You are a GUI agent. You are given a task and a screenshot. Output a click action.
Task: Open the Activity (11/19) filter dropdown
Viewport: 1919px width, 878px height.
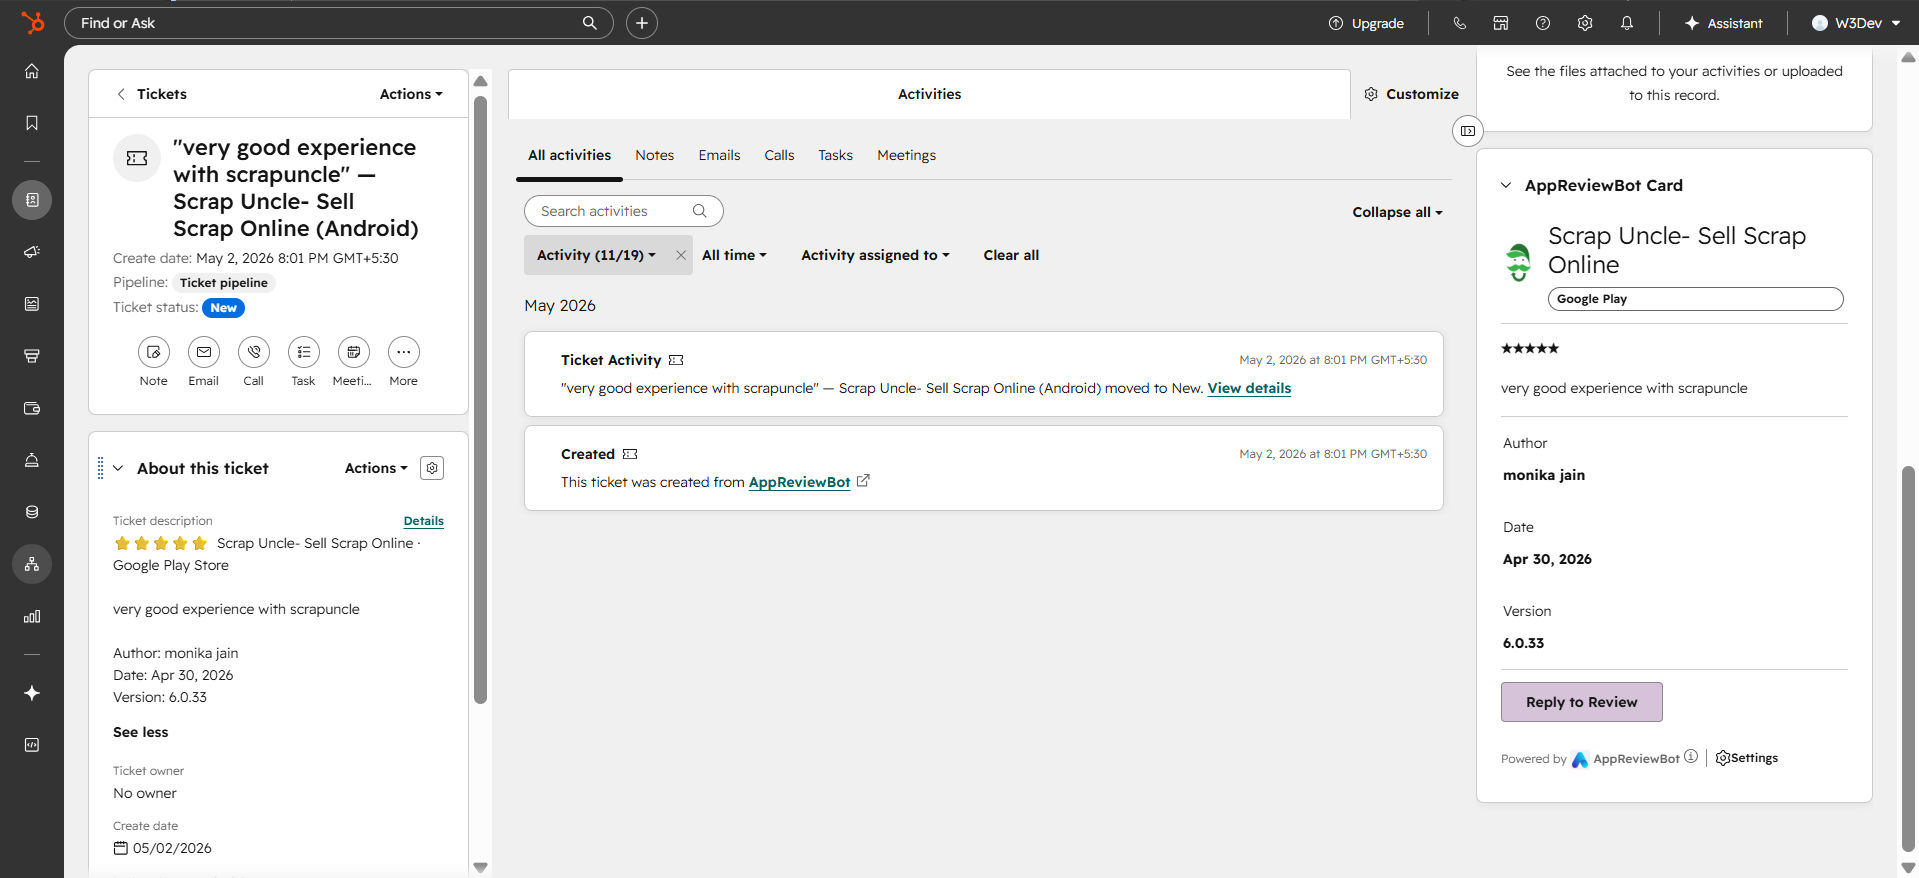(x=596, y=255)
